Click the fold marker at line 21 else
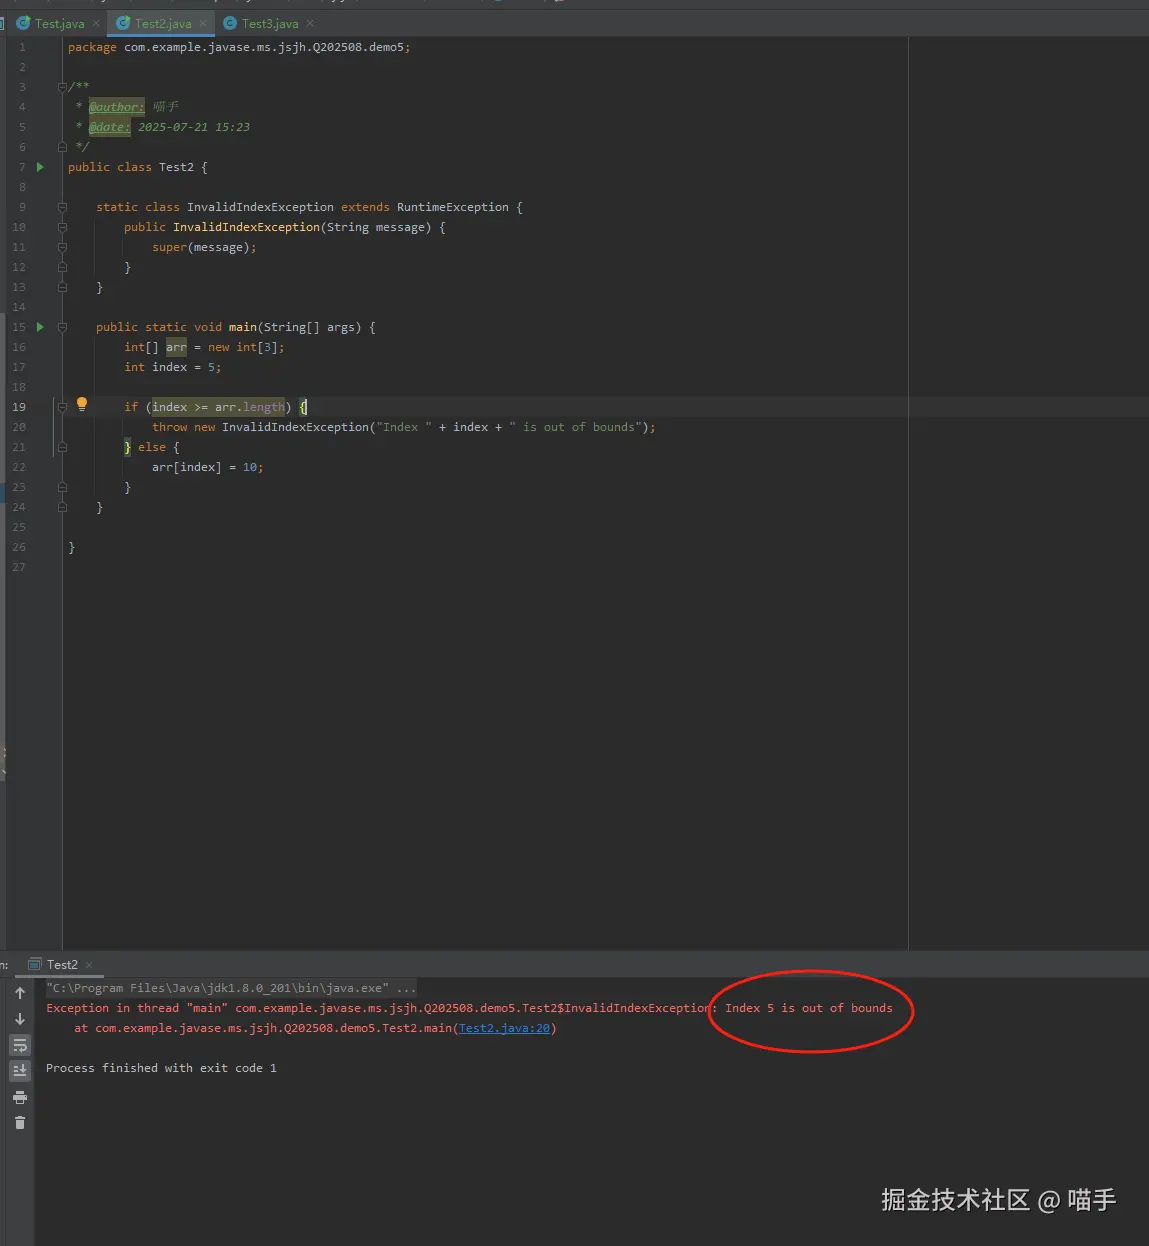The image size is (1149, 1246). click(62, 447)
